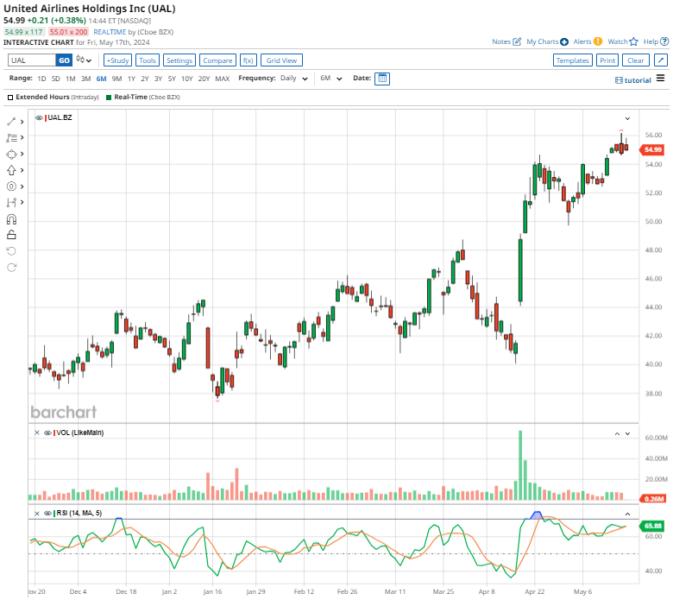Click the Alerts bell icon
Viewport: 673px width, 600px height.
point(597,42)
